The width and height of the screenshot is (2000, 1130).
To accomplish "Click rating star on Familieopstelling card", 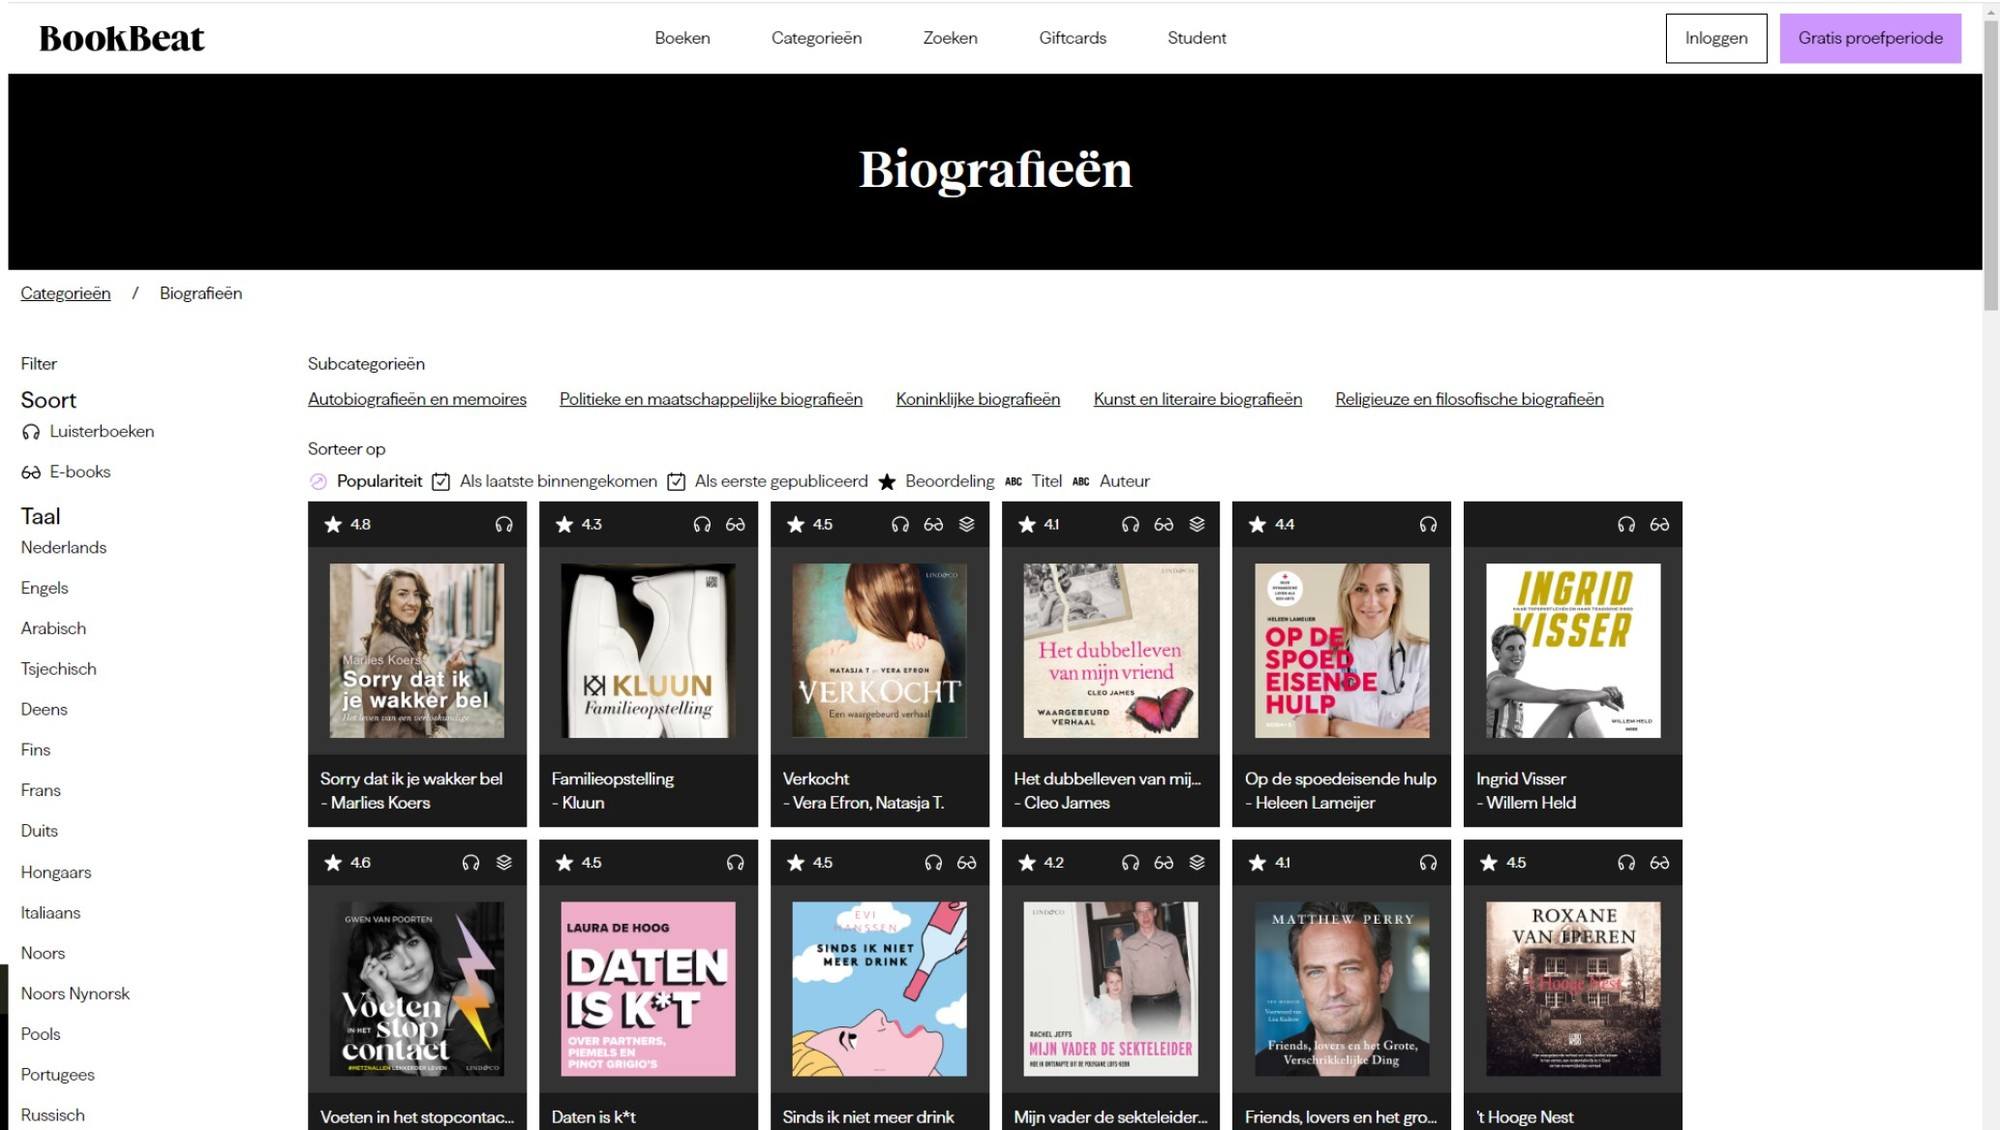I will (564, 524).
